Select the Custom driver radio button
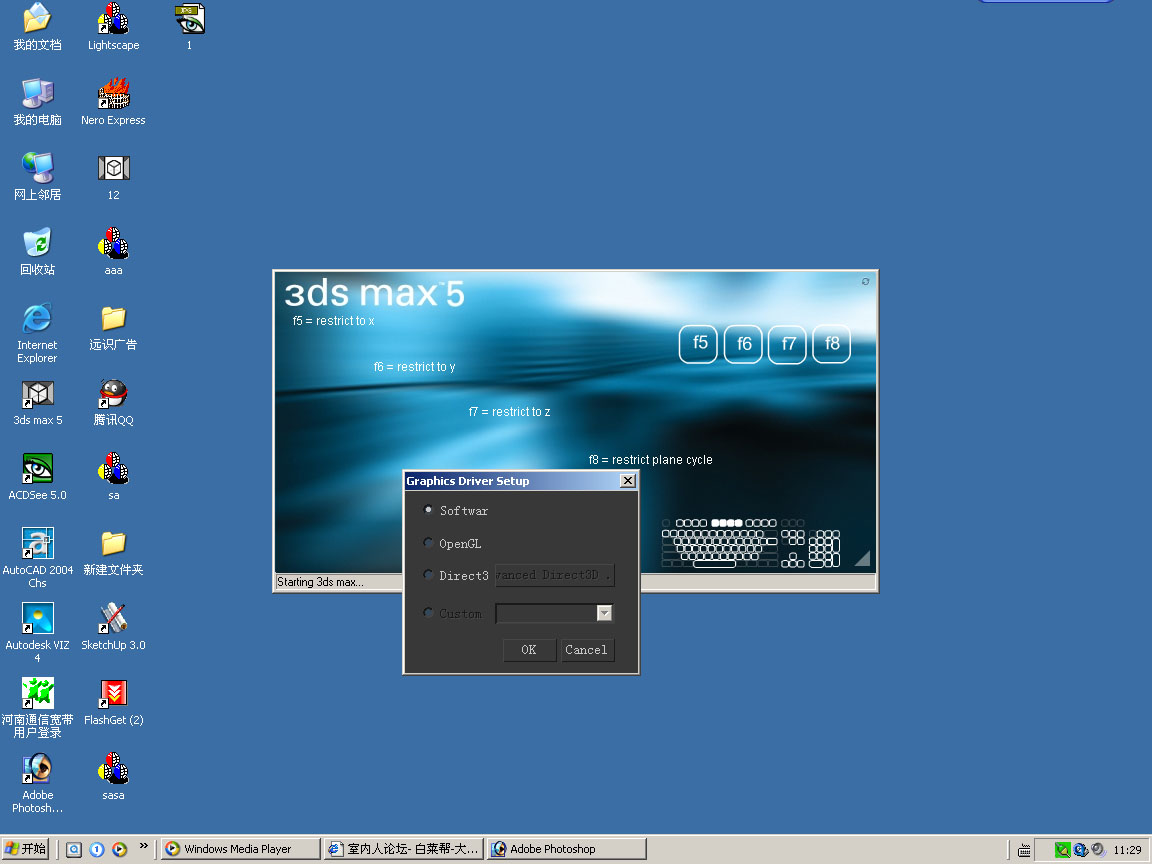The image size is (1152, 864). click(x=429, y=613)
